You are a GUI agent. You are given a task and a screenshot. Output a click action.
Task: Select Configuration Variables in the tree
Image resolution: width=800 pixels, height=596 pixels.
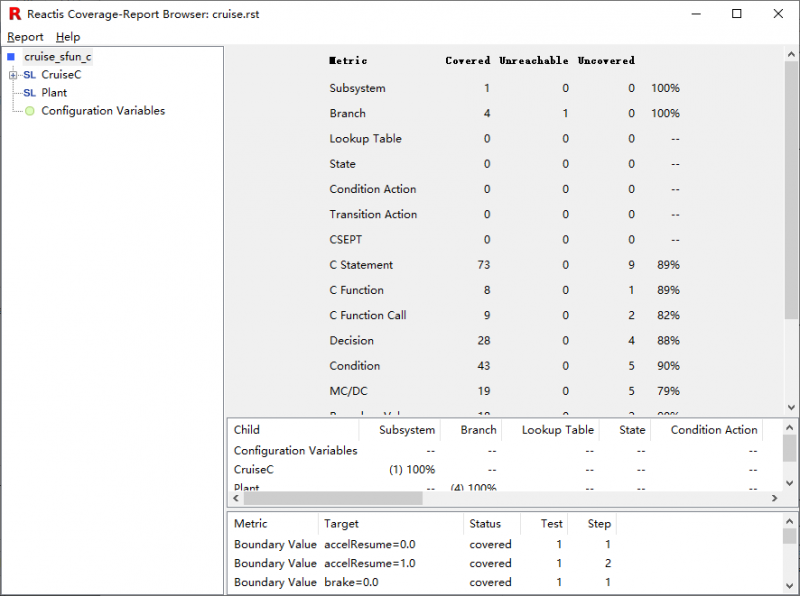[103, 111]
